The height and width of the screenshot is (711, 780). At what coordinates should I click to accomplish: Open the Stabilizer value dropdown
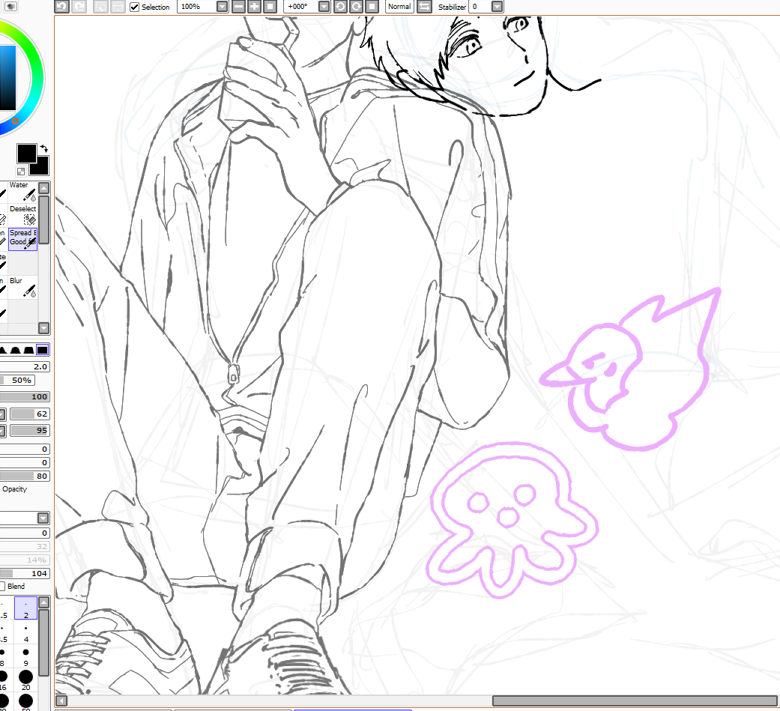497,6
